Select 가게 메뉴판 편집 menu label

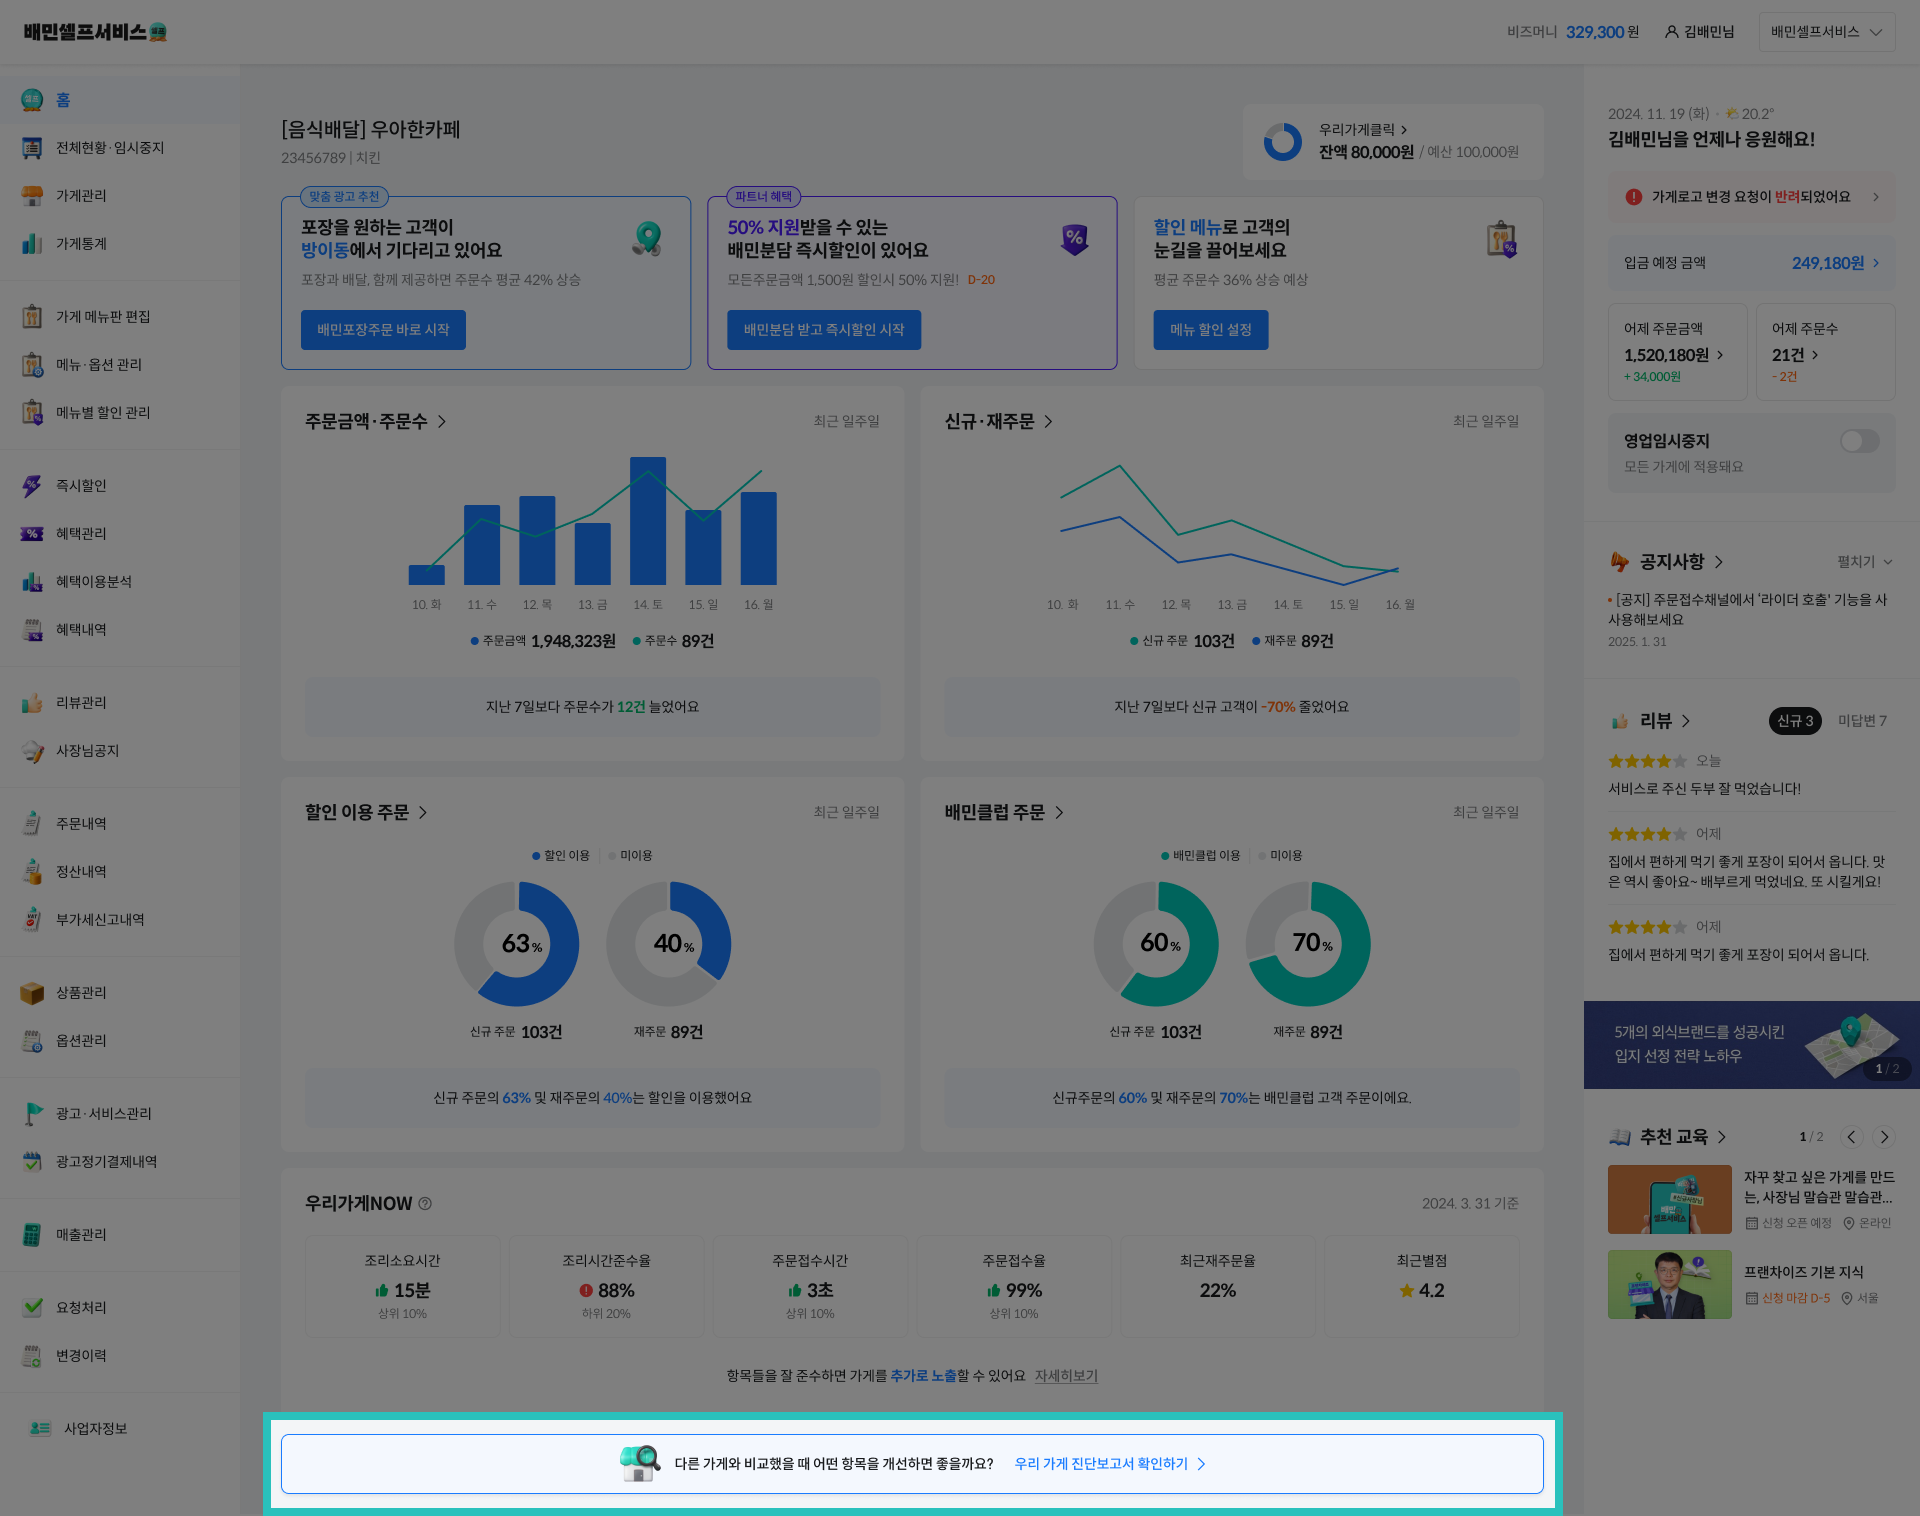coord(103,317)
